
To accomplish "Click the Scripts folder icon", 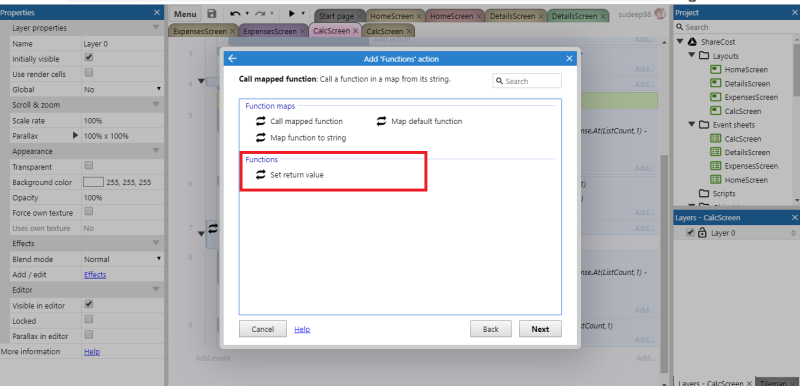I will click(704, 193).
